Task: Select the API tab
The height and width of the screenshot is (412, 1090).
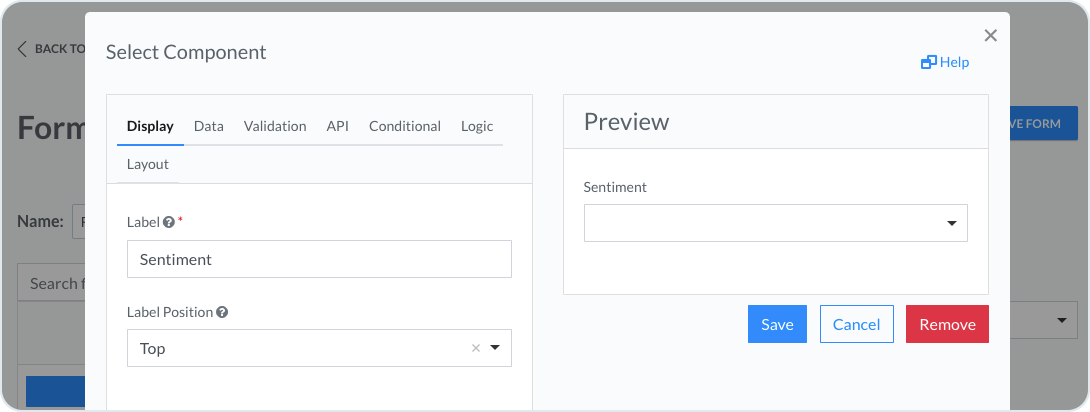Action: coord(337,126)
